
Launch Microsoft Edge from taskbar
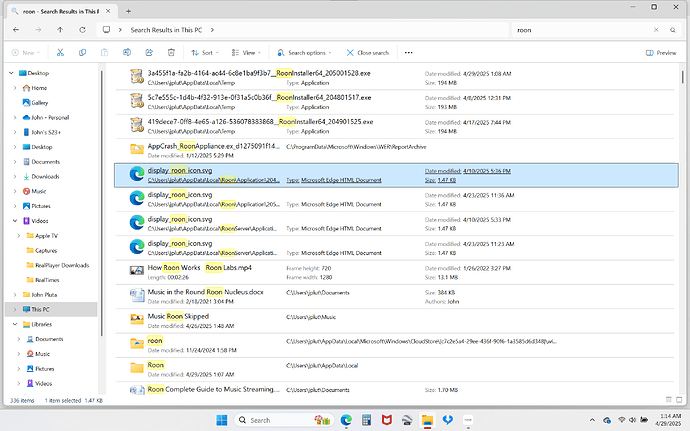coord(346,420)
